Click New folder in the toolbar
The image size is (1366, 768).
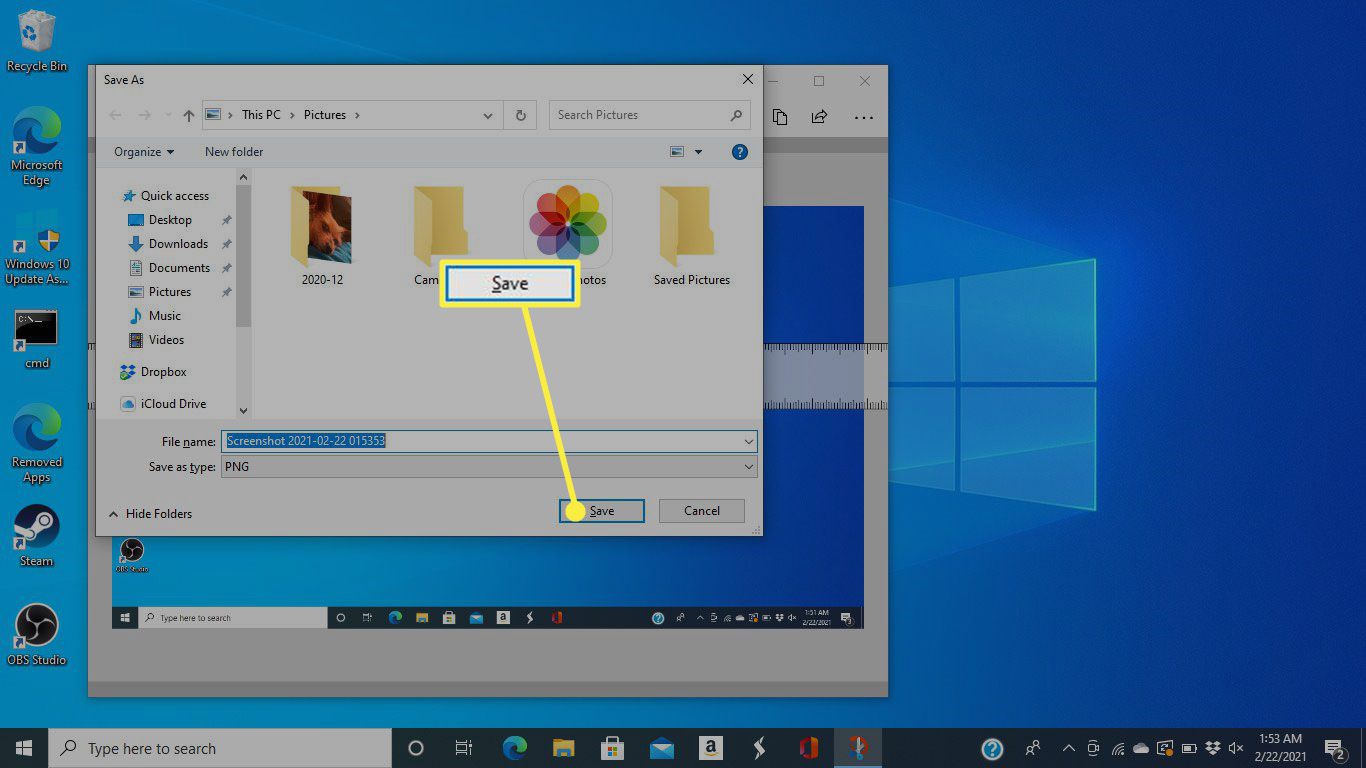[x=234, y=152]
